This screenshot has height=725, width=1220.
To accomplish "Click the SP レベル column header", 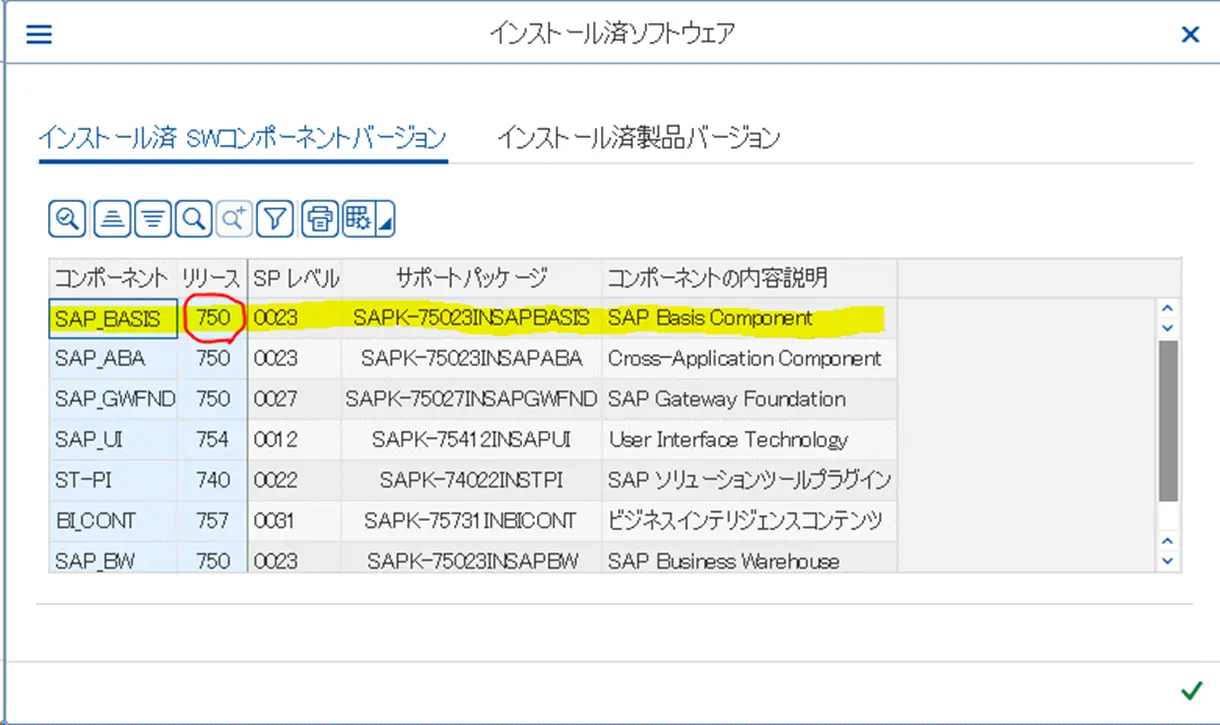I will [295, 277].
